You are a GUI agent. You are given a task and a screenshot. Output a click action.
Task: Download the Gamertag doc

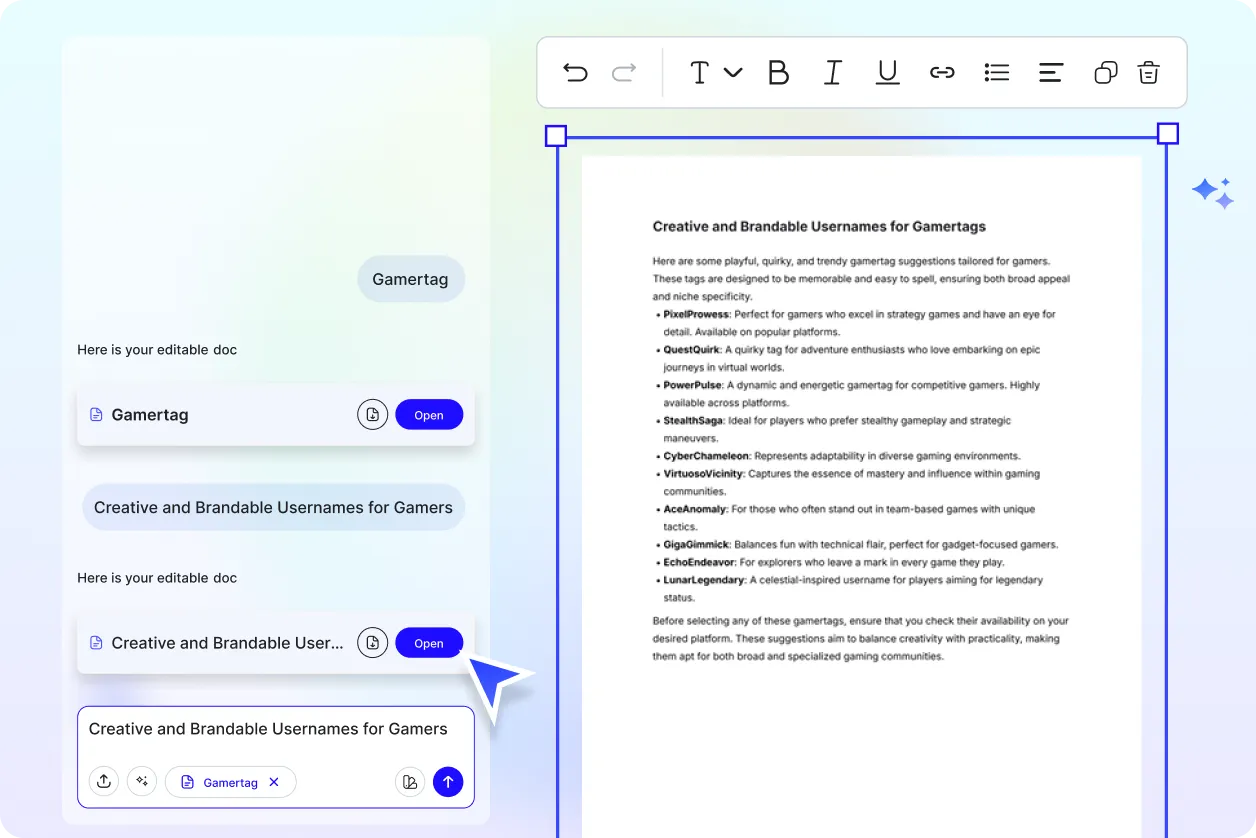pos(372,415)
